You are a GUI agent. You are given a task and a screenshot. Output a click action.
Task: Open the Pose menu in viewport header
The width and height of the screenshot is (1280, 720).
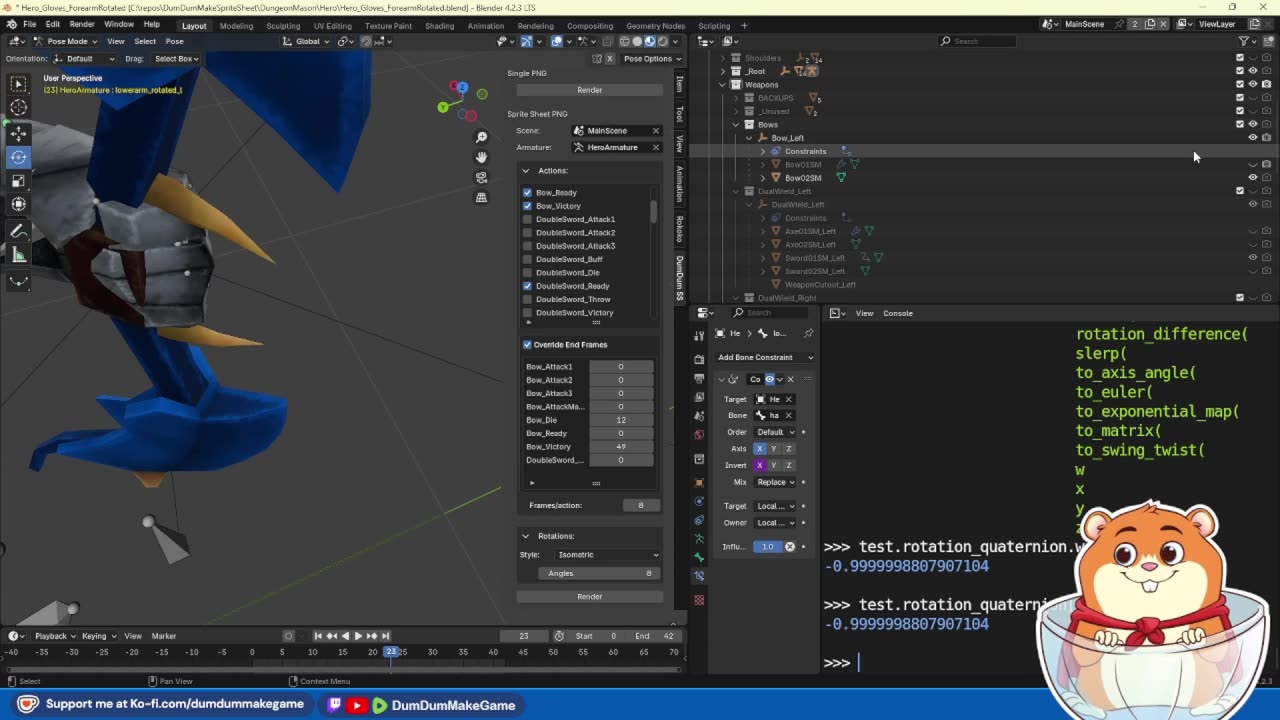coord(174,41)
